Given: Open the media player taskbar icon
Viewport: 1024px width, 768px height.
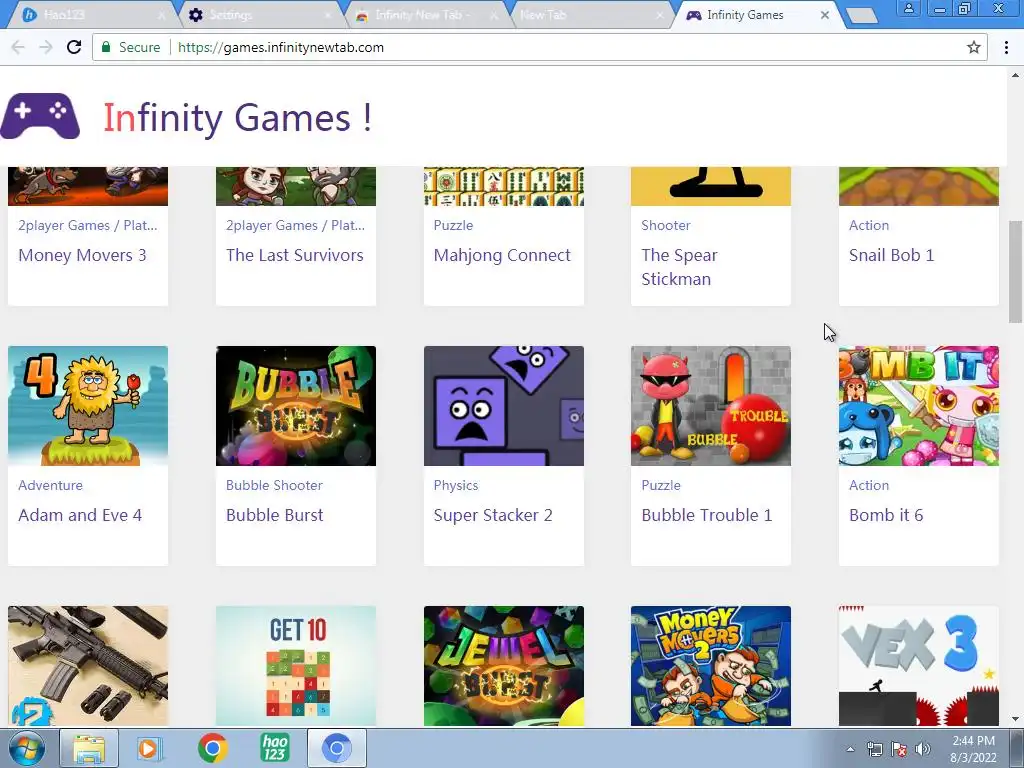Looking at the screenshot, I should (x=150, y=748).
